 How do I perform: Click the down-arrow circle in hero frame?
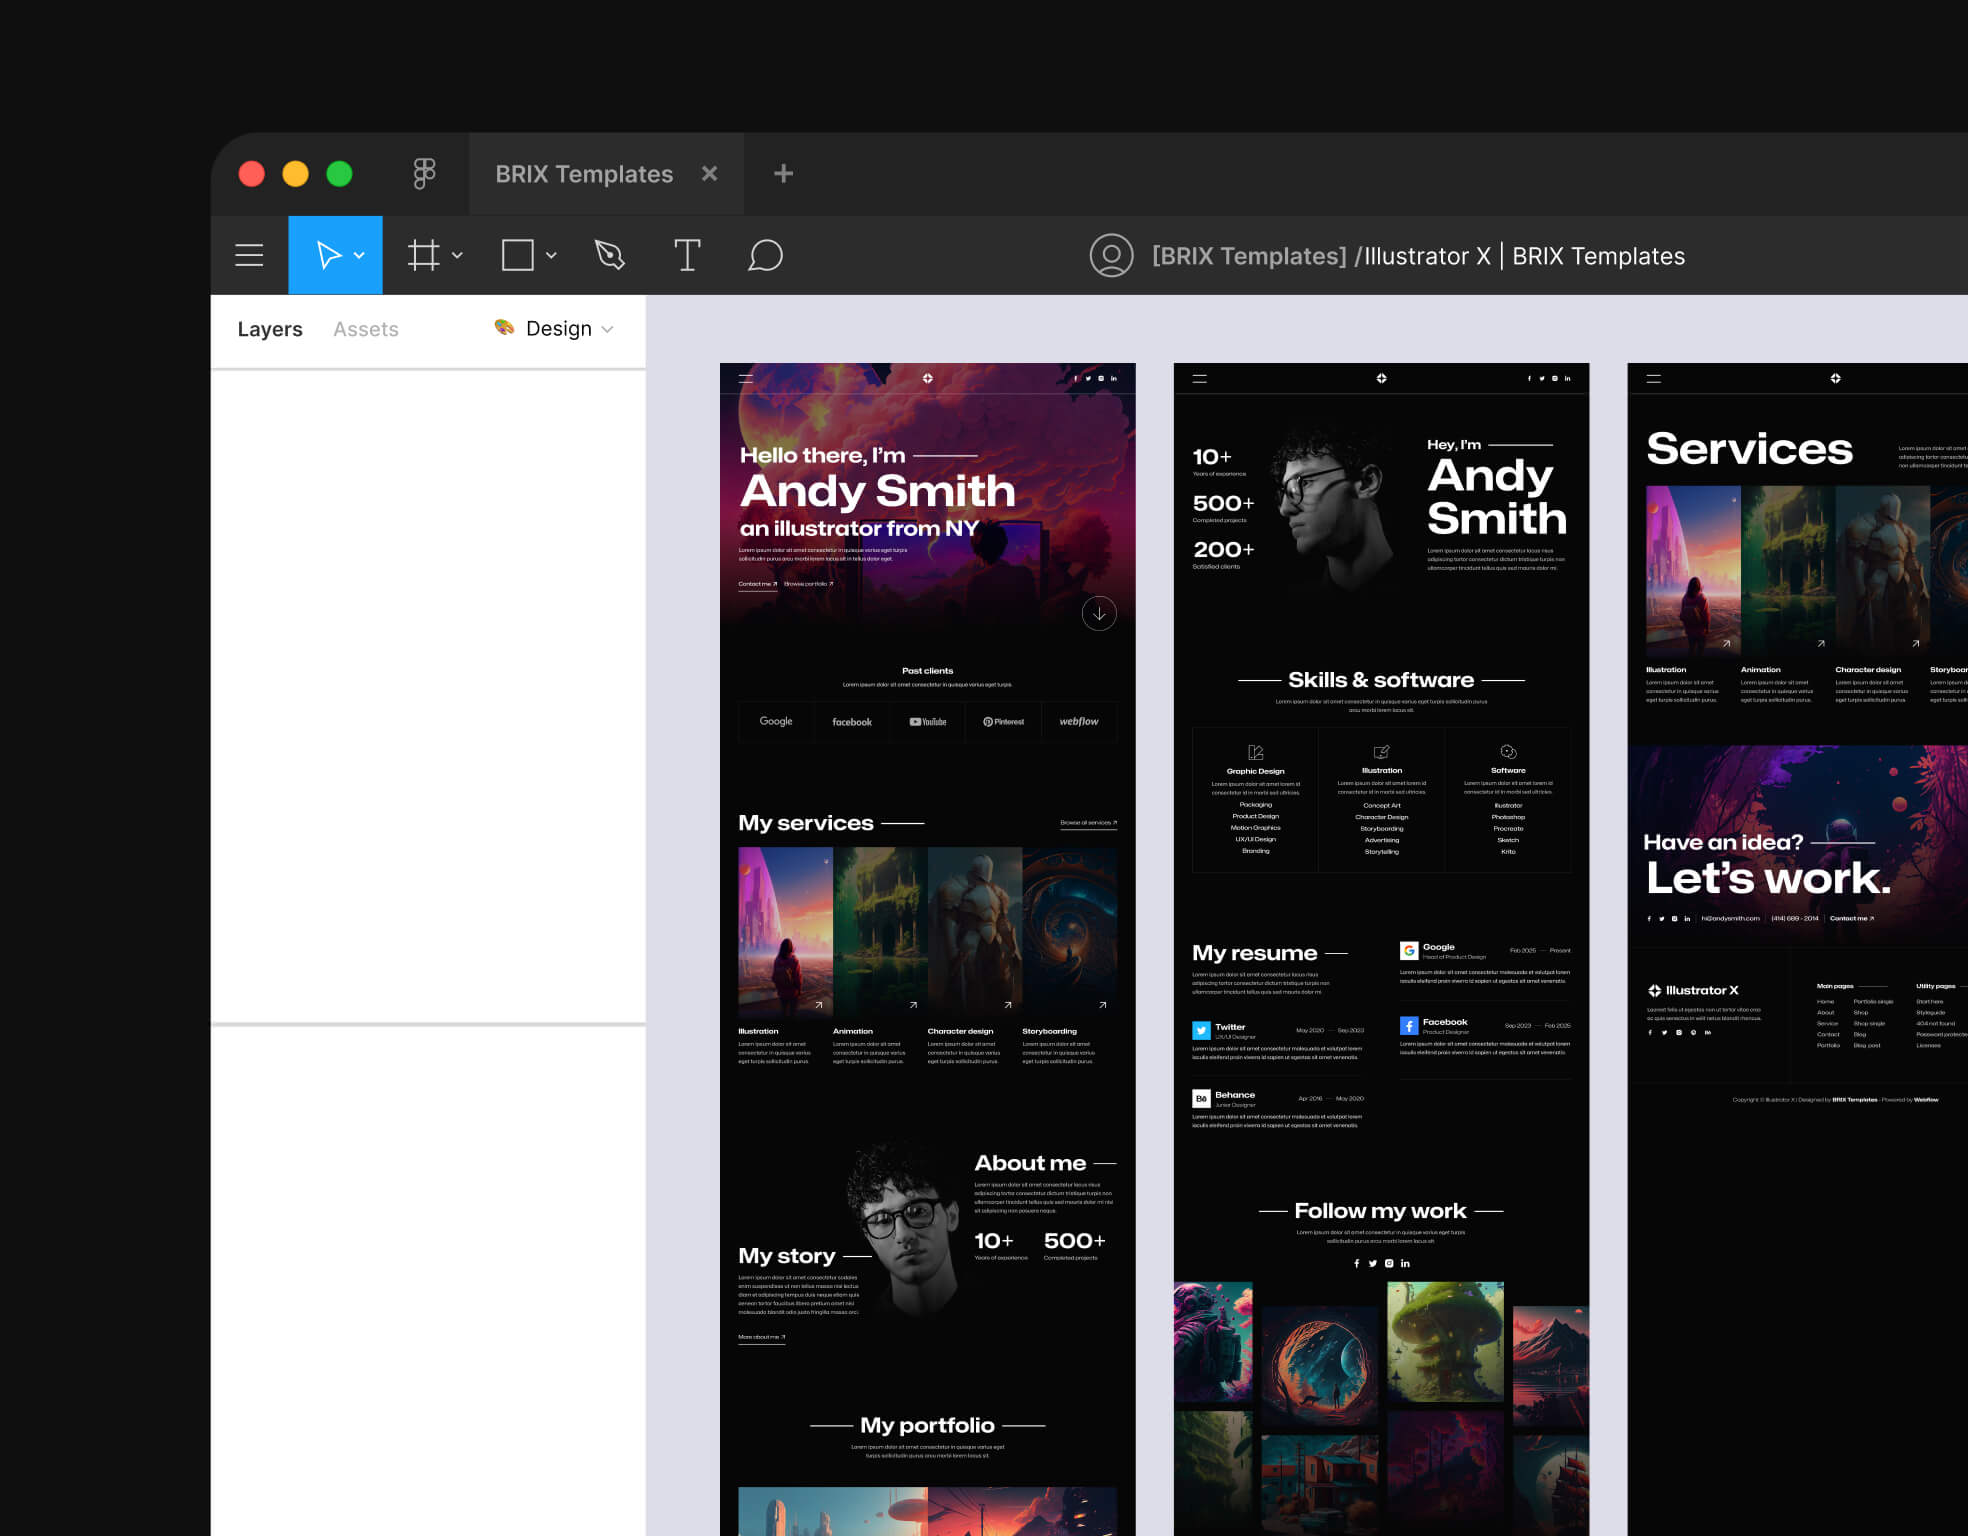1099,613
